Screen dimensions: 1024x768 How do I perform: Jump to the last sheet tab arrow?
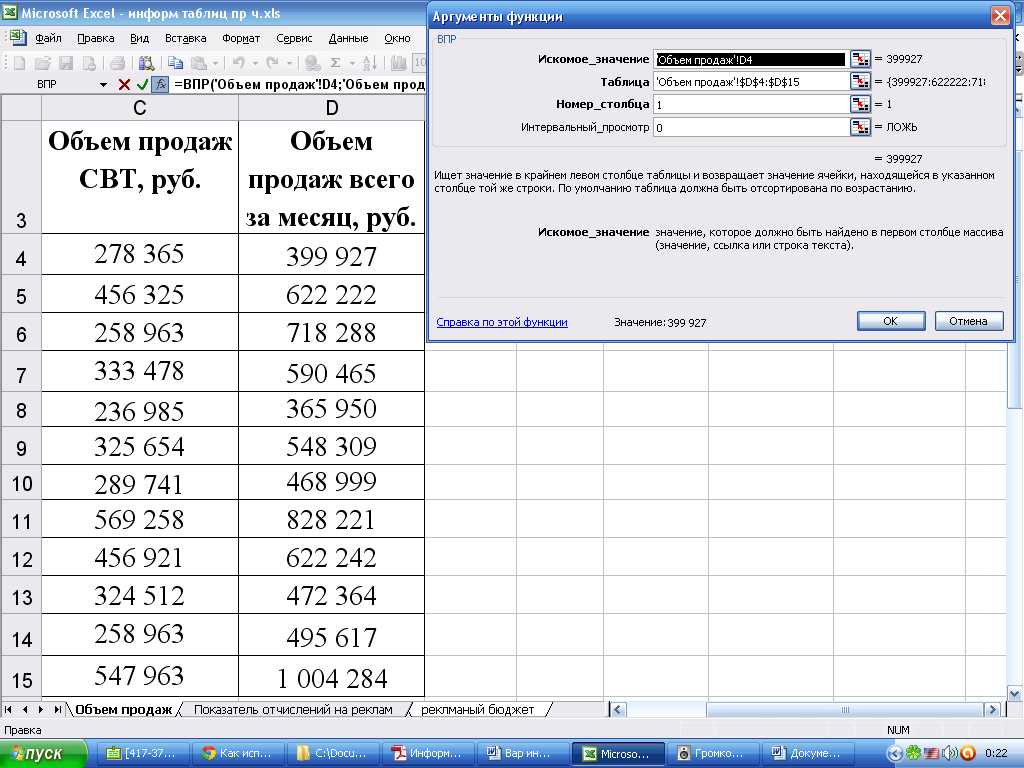pos(57,709)
